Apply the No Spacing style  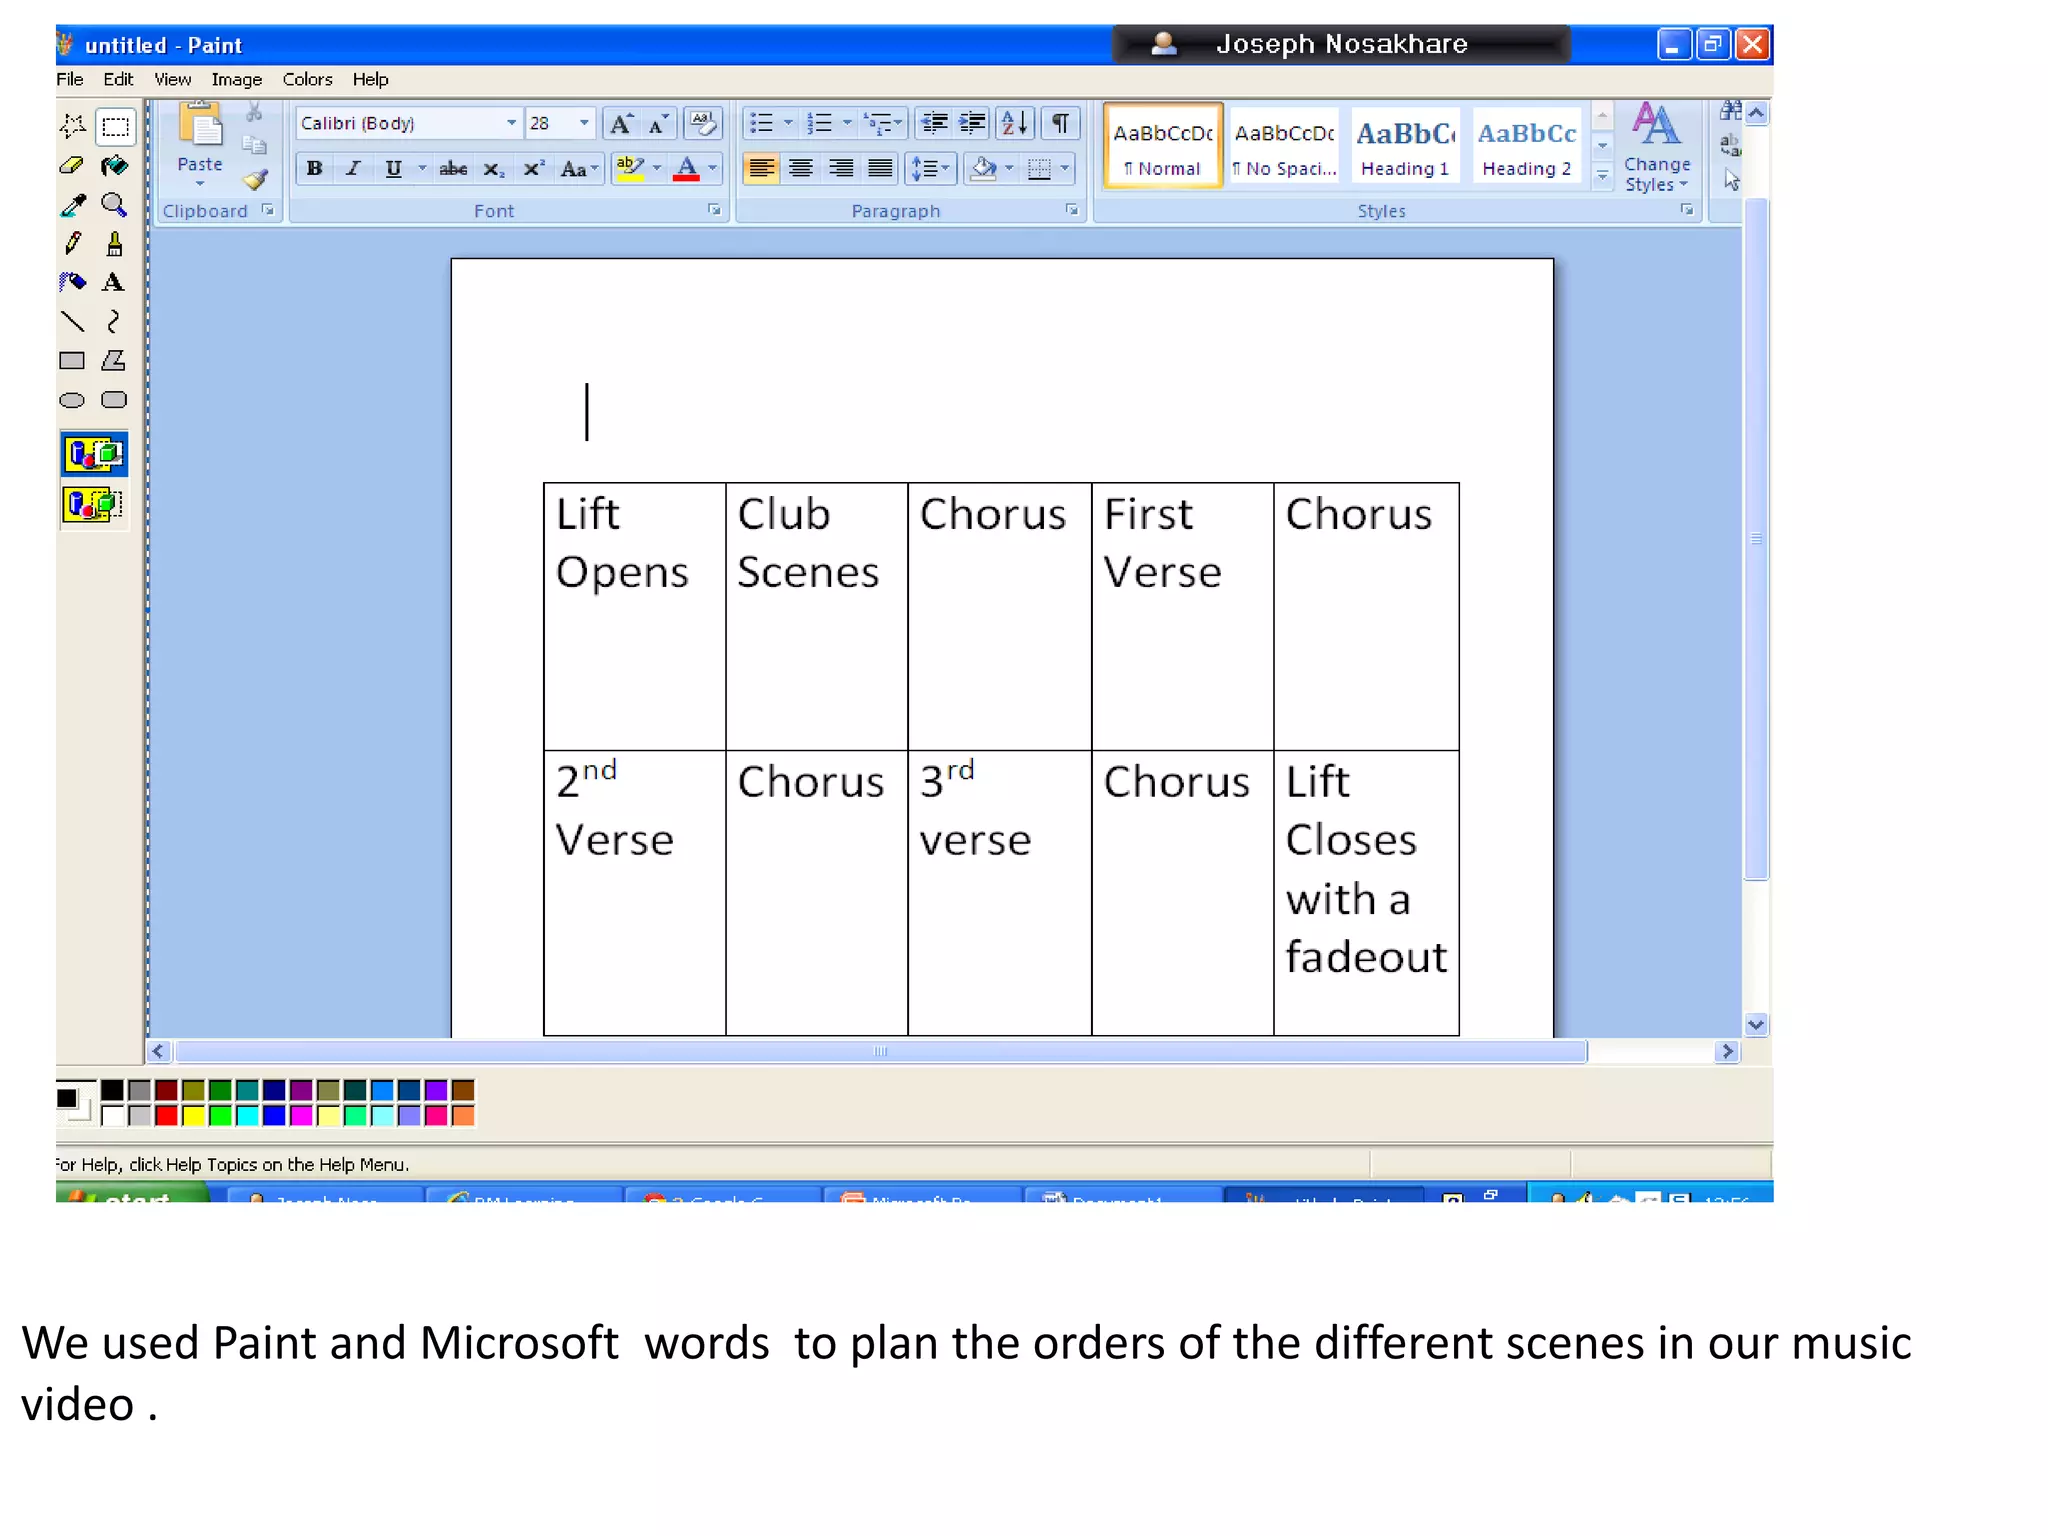pyautogui.click(x=1285, y=146)
